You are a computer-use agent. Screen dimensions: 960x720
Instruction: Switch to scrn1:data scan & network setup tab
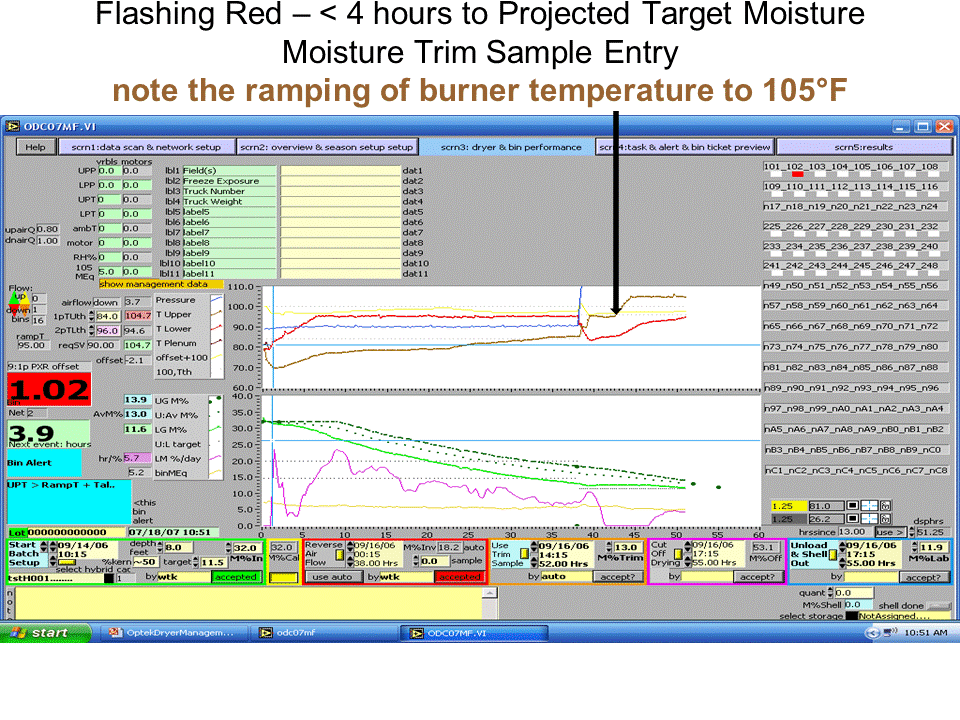pos(146,147)
